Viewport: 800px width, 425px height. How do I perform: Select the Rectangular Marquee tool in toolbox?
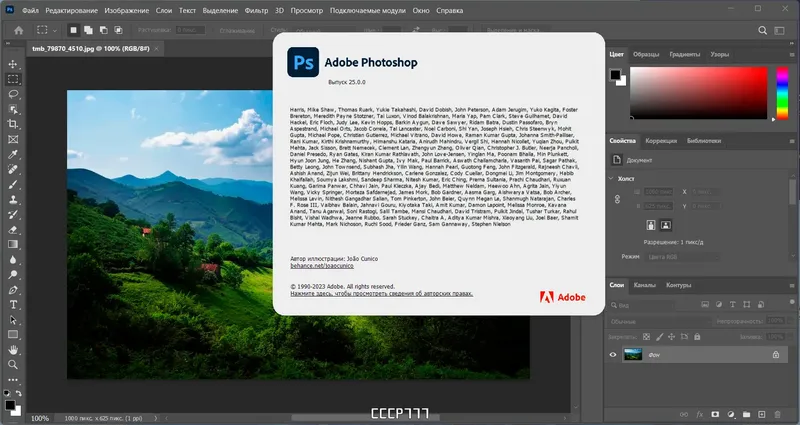pos(13,79)
